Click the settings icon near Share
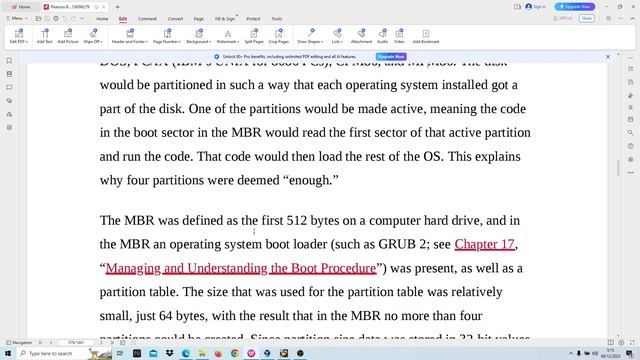The image size is (640, 360). tap(609, 18)
